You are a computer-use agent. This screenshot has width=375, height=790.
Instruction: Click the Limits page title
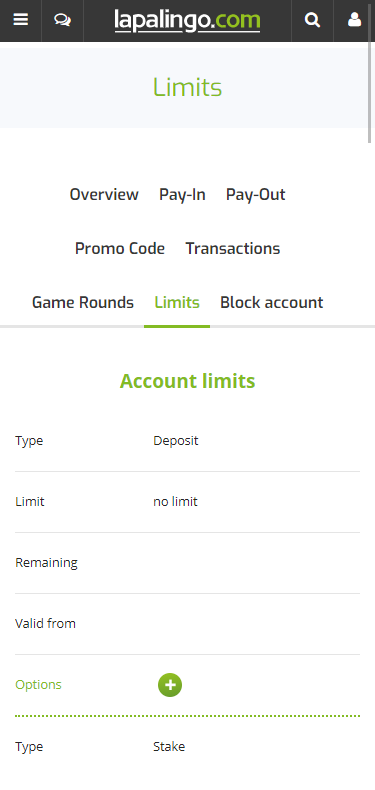coord(188,87)
